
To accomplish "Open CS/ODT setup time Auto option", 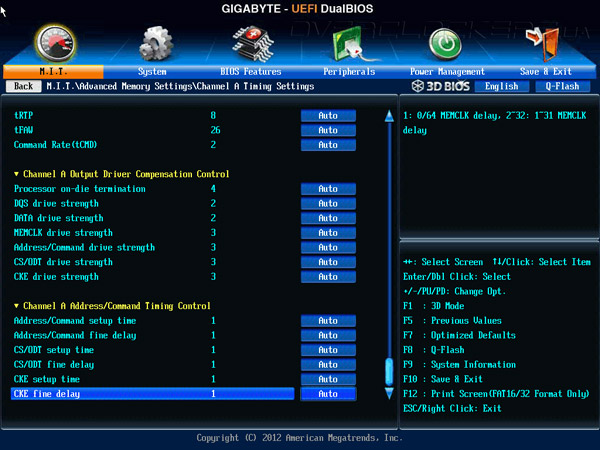I will coord(328,350).
